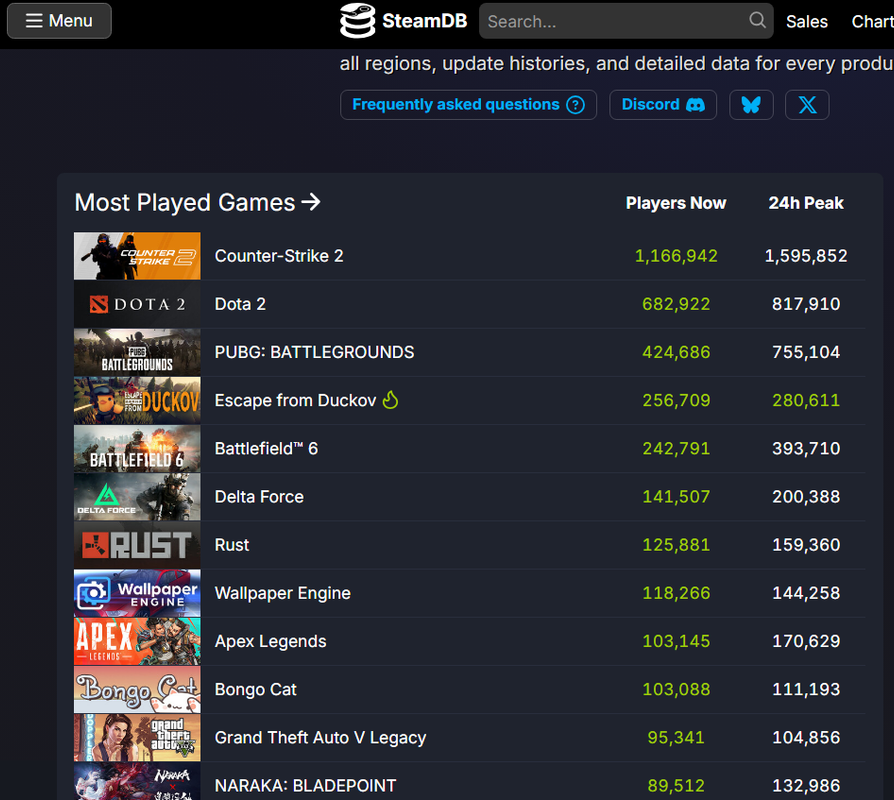Click peak value 200,388
The width and height of the screenshot is (894, 800).
pos(806,497)
